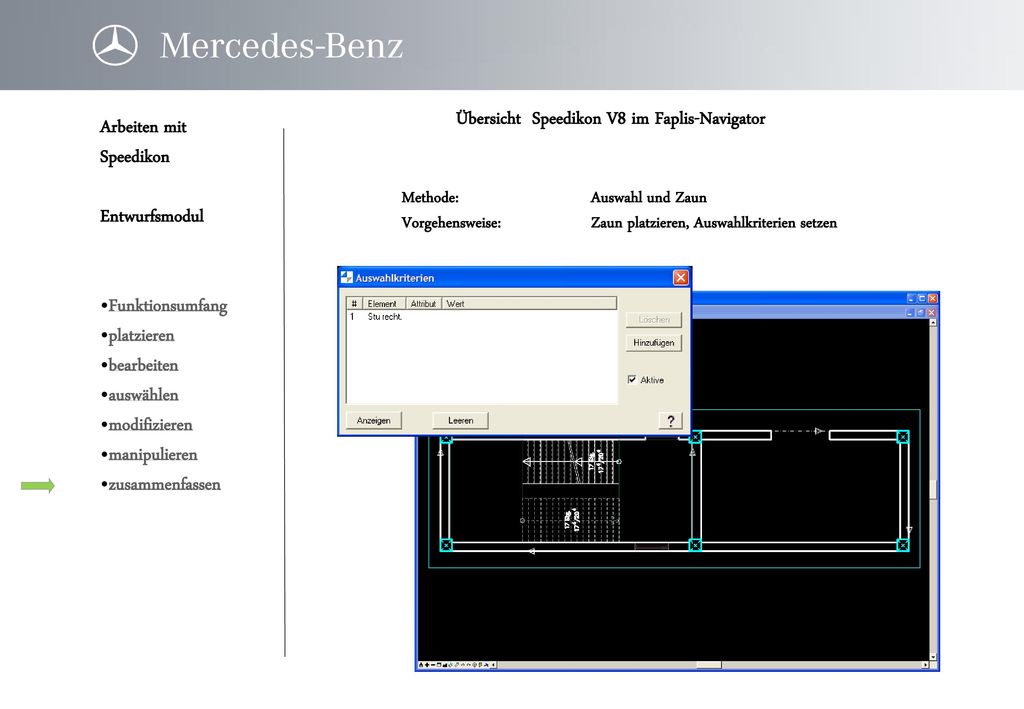Open the zusammenfassen link
This screenshot has width=1024, height=709.
click(x=164, y=484)
